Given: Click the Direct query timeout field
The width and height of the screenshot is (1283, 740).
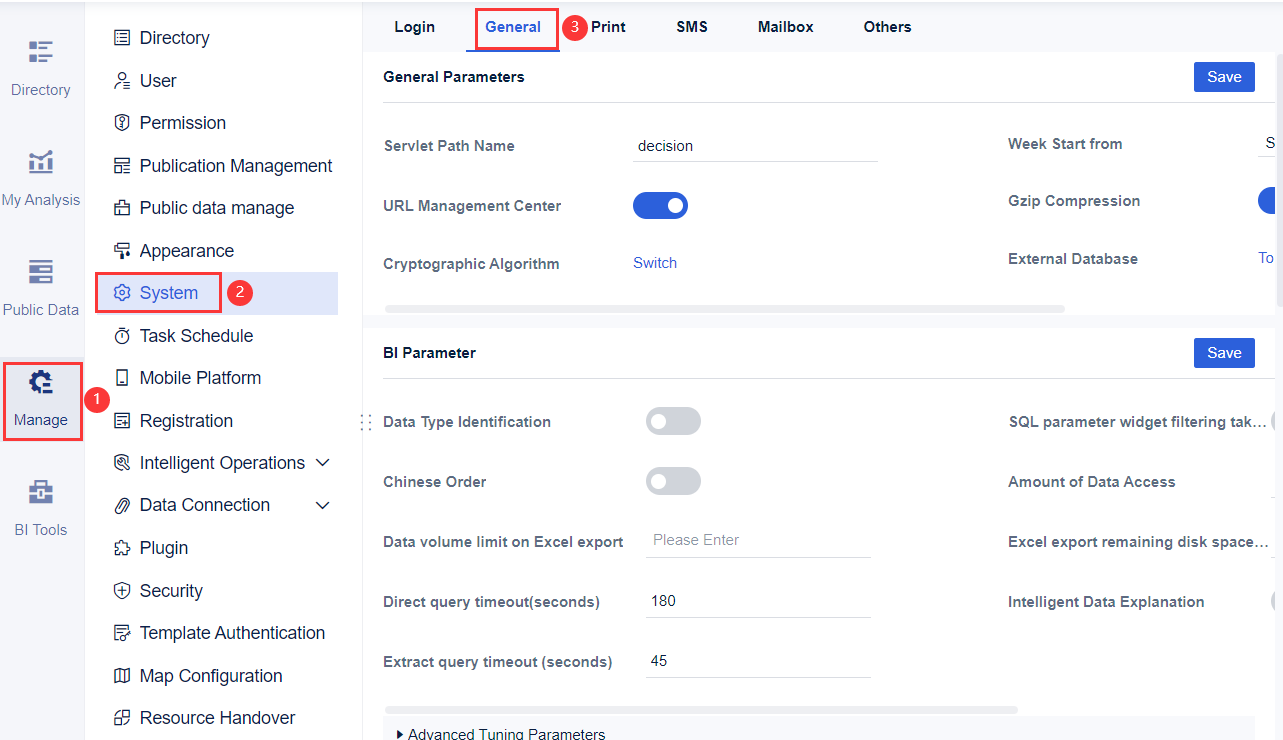Looking at the screenshot, I should [x=757, y=601].
